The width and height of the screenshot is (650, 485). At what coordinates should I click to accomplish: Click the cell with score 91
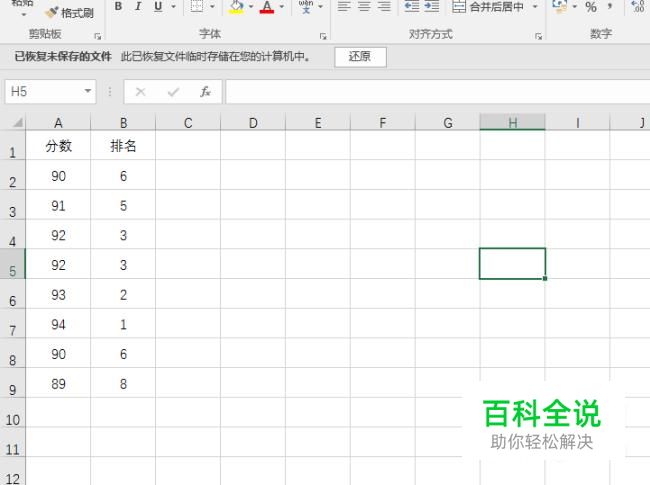coord(58,205)
